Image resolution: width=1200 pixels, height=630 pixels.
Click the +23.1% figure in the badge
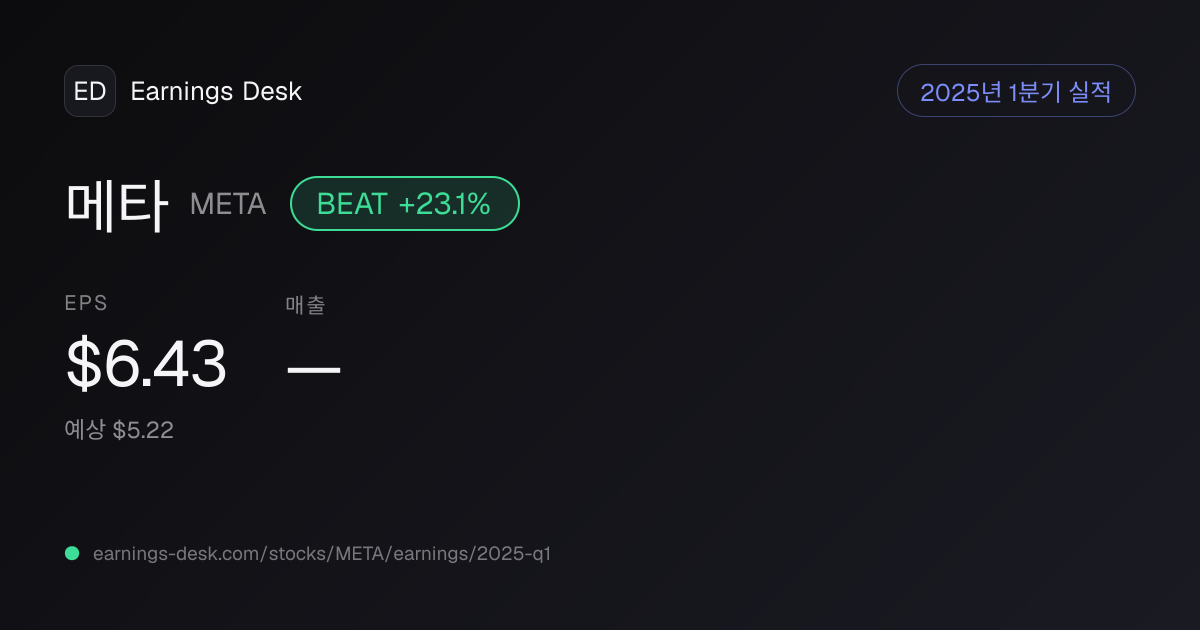pyautogui.click(x=445, y=204)
